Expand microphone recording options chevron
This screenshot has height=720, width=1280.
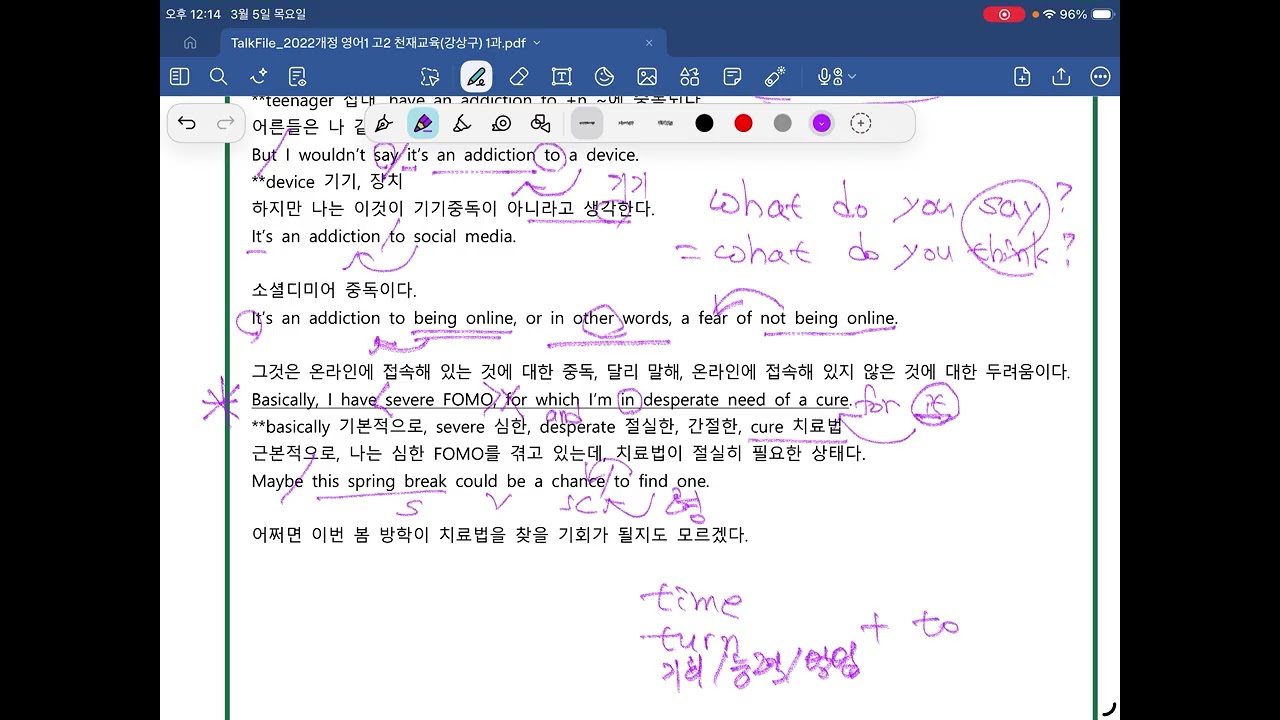(x=852, y=77)
